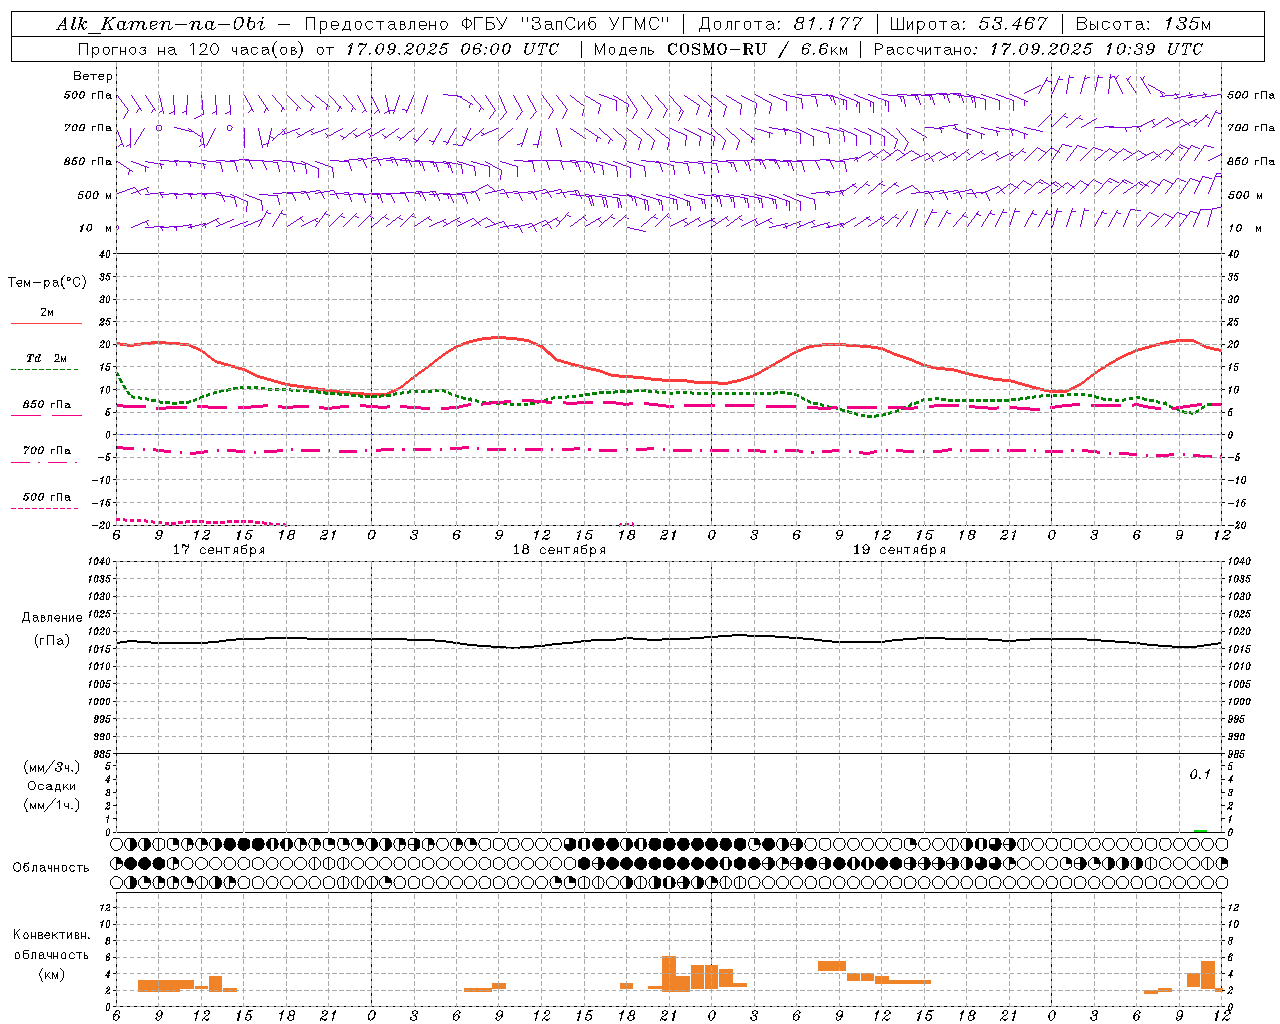Click the tallest orange convective cloud bar

point(669,973)
